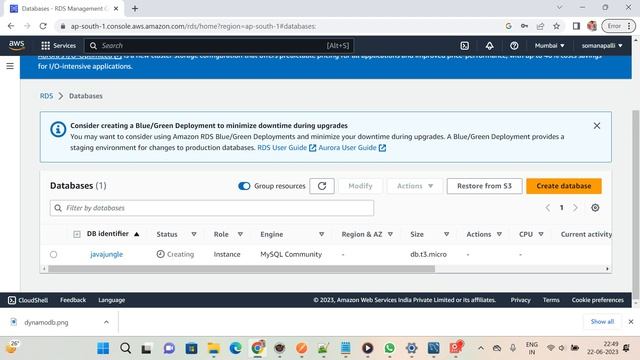Reload the browser page
The width and height of the screenshot is (640, 360).
[43, 26]
